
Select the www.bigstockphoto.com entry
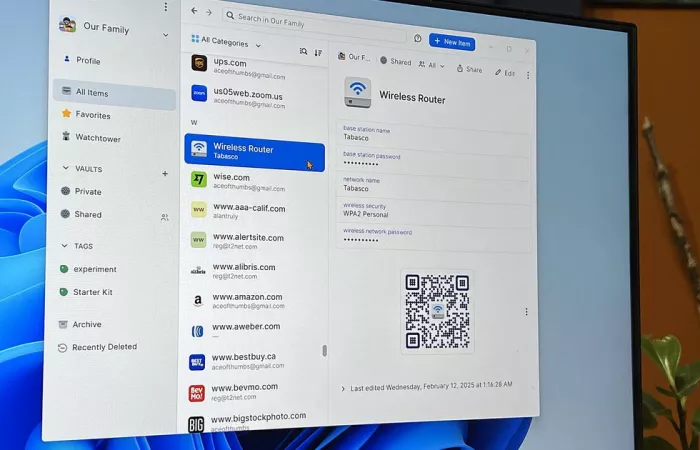click(254, 422)
